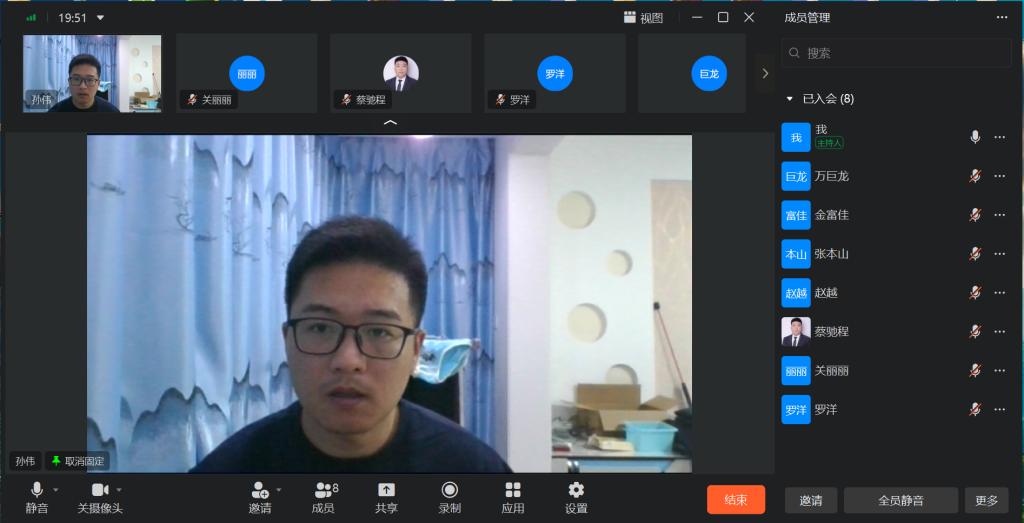Open the 视图 view layout menu
Viewport: 1024px width, 523px height.
643,18
